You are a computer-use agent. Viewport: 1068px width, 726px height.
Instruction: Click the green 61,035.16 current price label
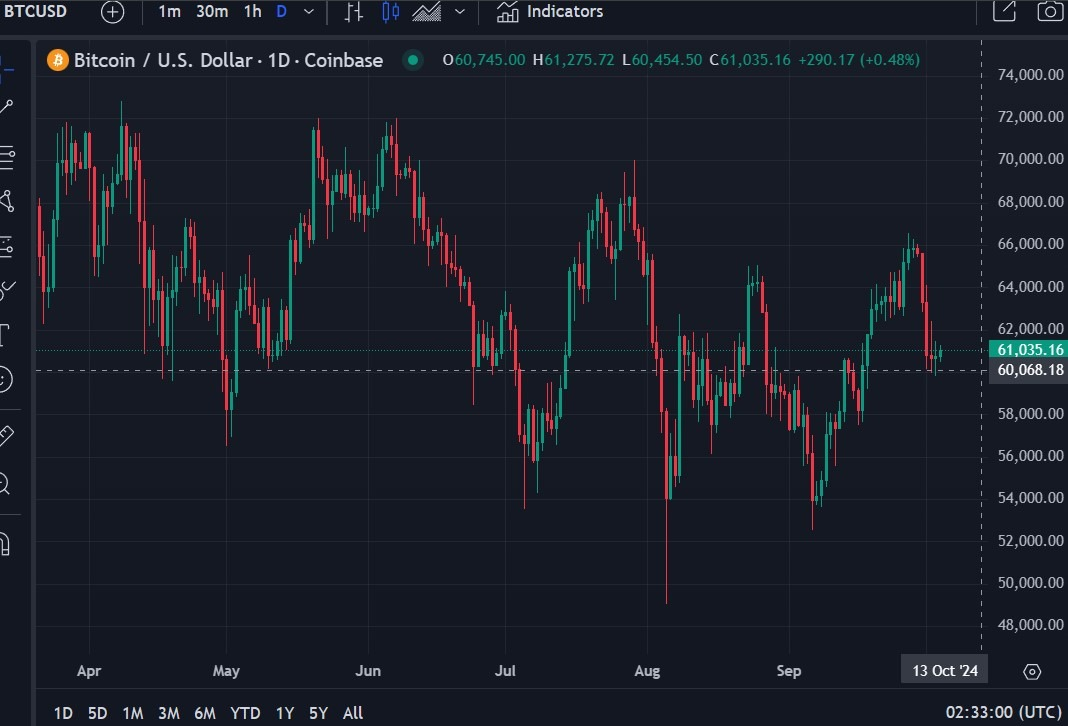pyautogui.click(x=1028, y=349)
